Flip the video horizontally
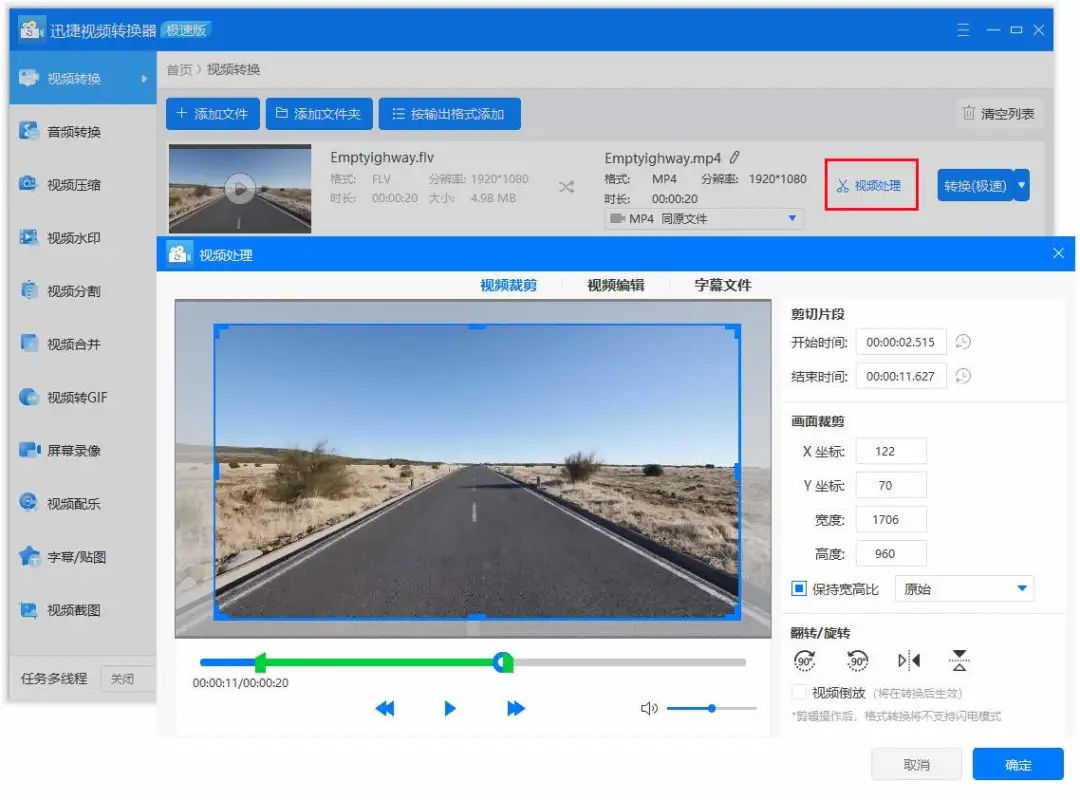Screen dimensions: 1080x800 909,660
